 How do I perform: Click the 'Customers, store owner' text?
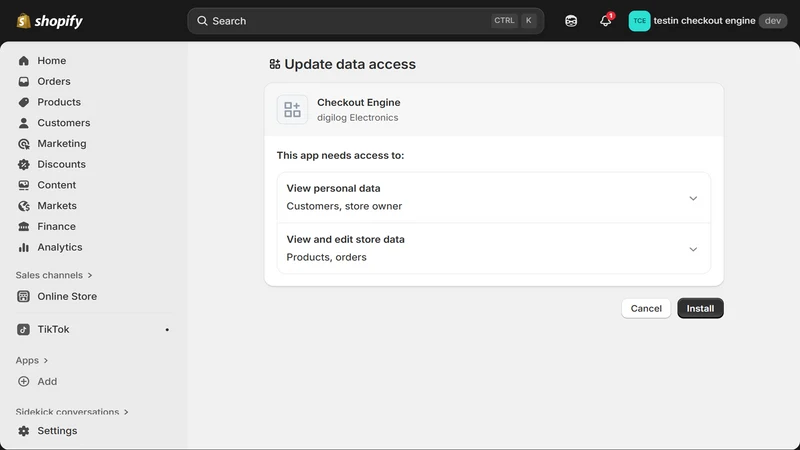[344, 206]
